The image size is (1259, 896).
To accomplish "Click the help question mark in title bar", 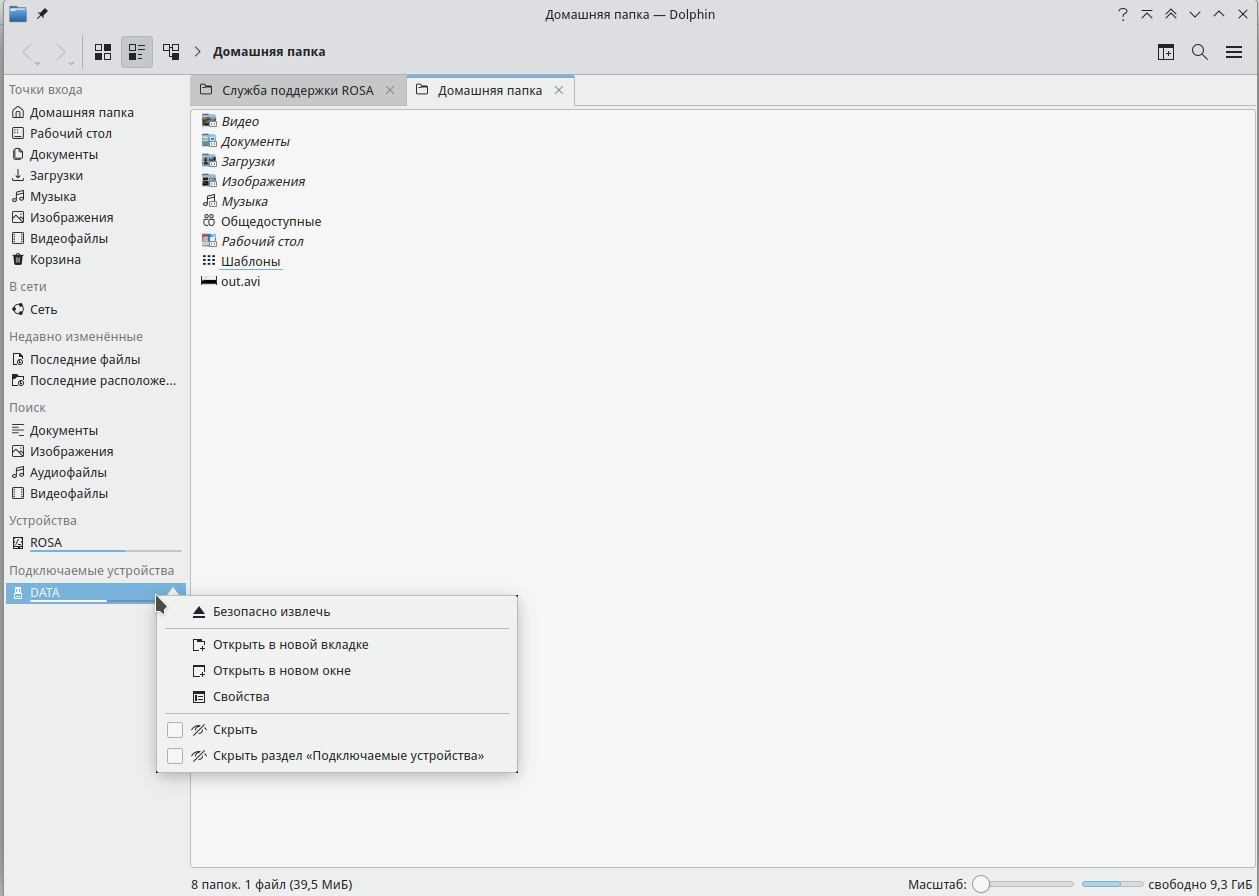I will click(1123, 14).
